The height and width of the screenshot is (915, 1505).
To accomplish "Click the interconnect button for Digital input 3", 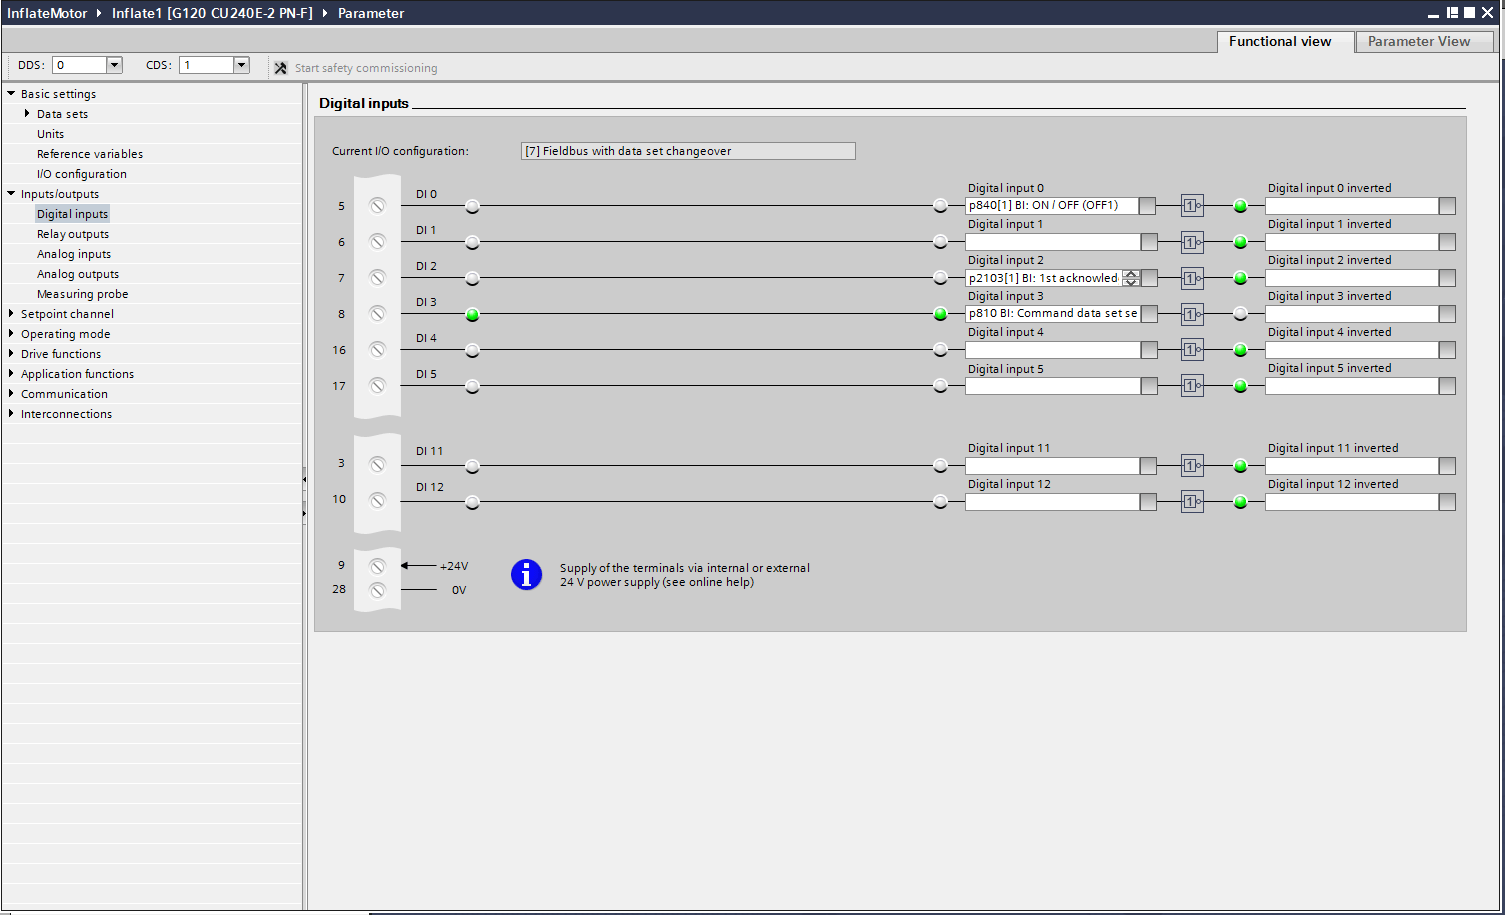I will click(x=1148, y=314).
